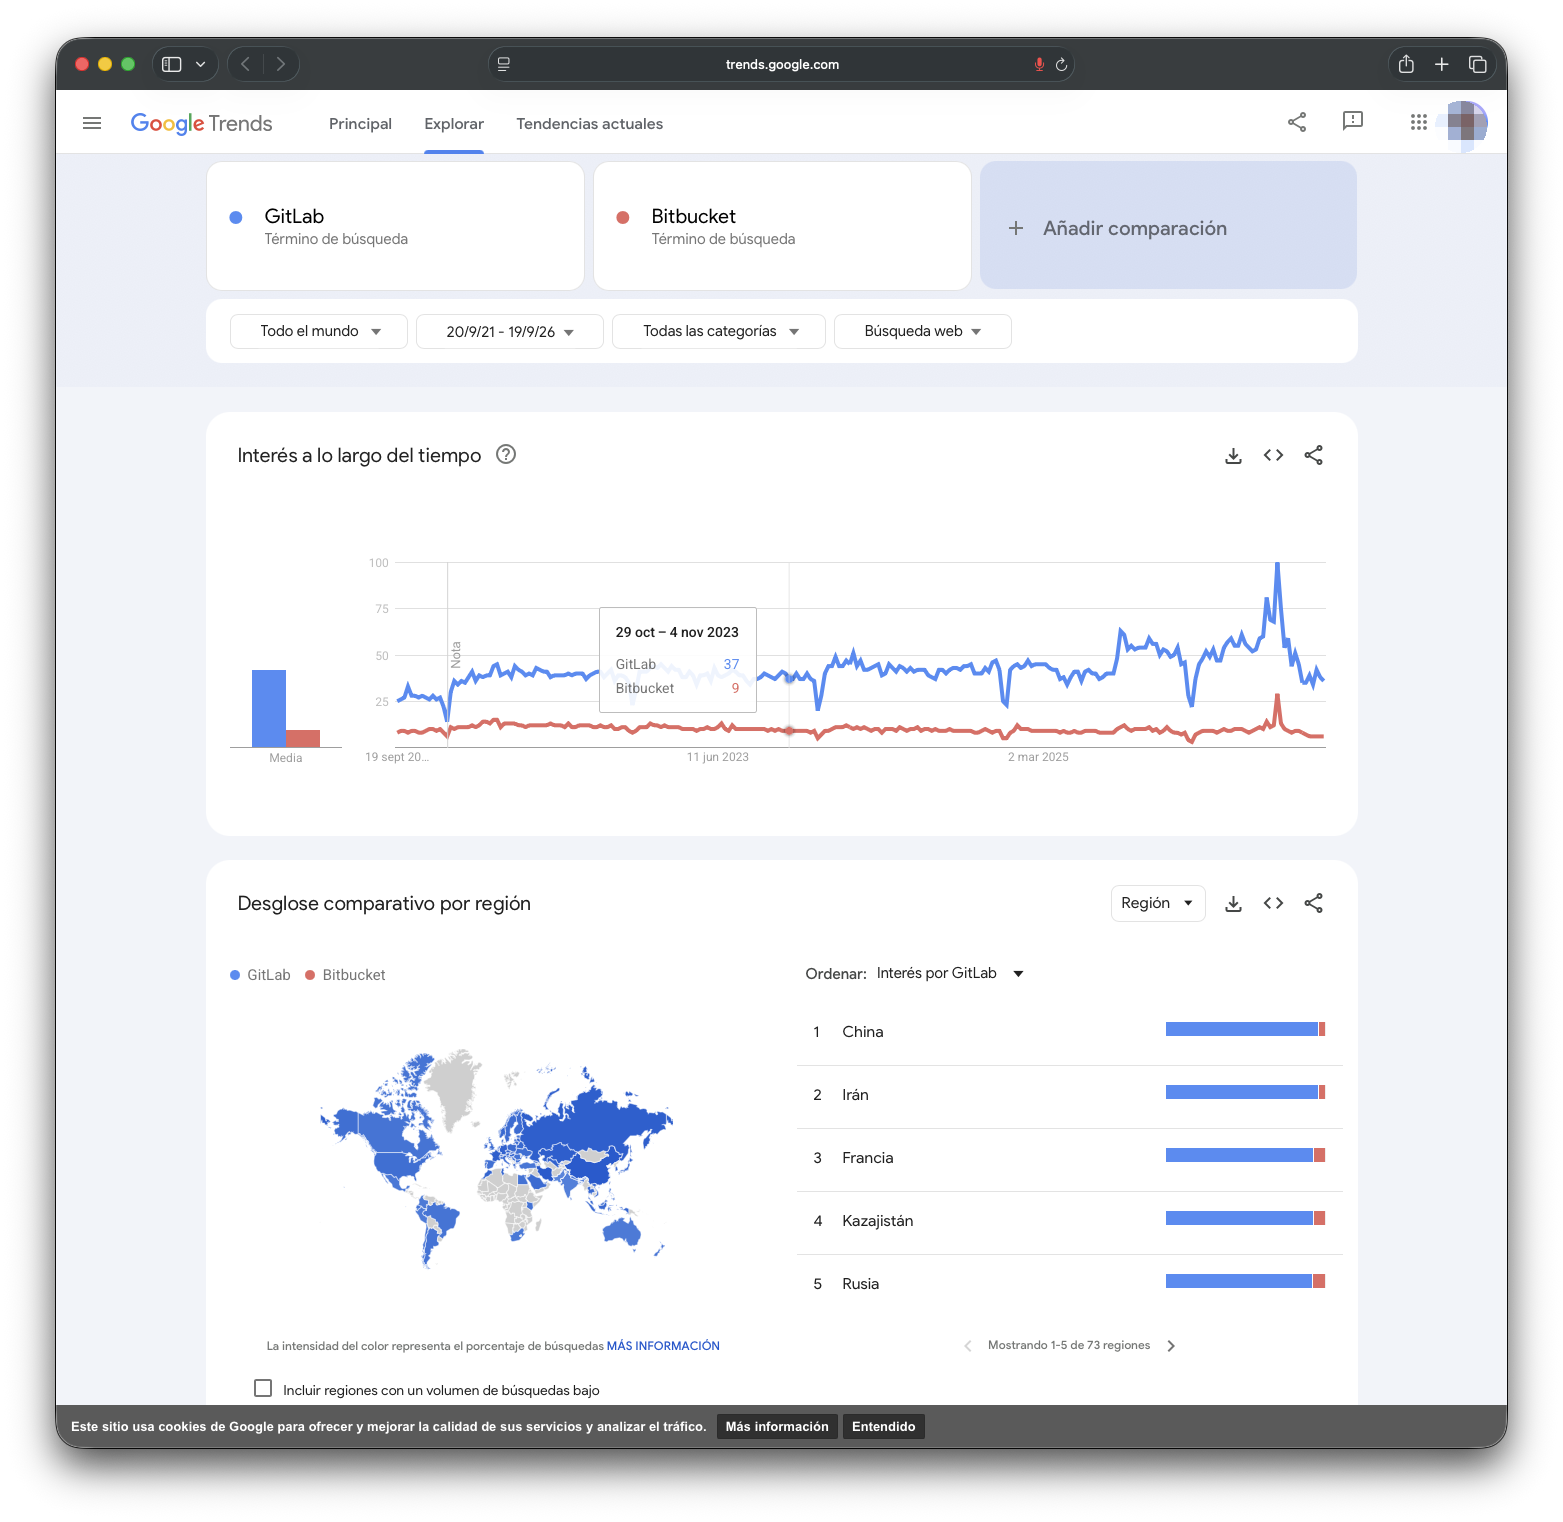Go back in browser history
The width and height of the screenshot is (1563, 1522).
click(x=245, y=64)
